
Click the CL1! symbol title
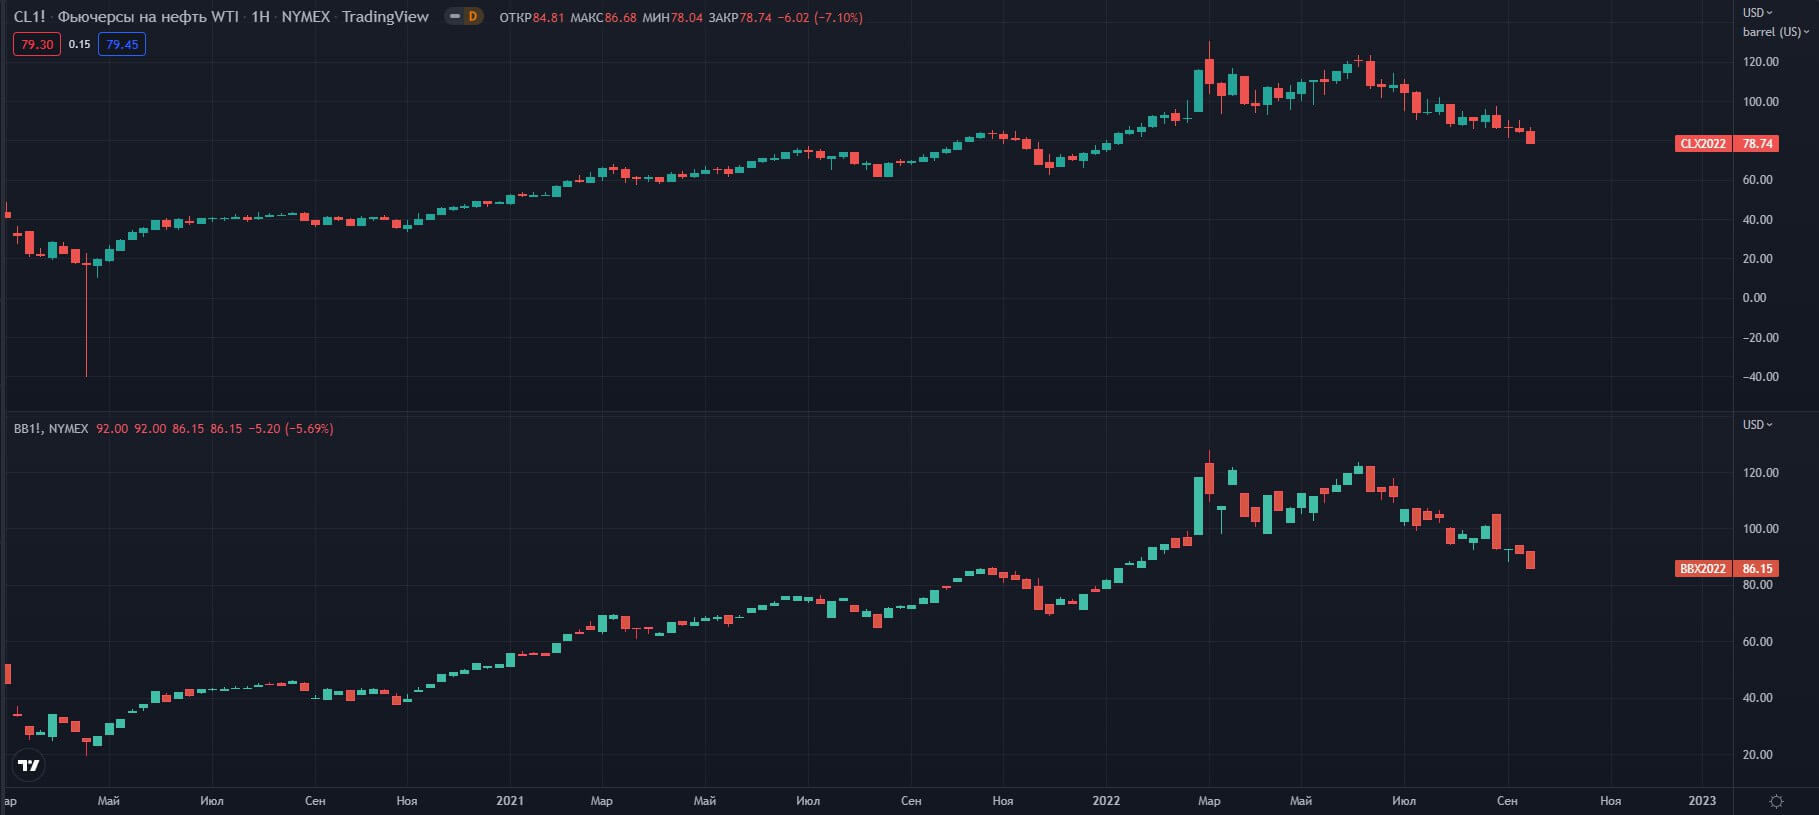(x=29, y=17)
